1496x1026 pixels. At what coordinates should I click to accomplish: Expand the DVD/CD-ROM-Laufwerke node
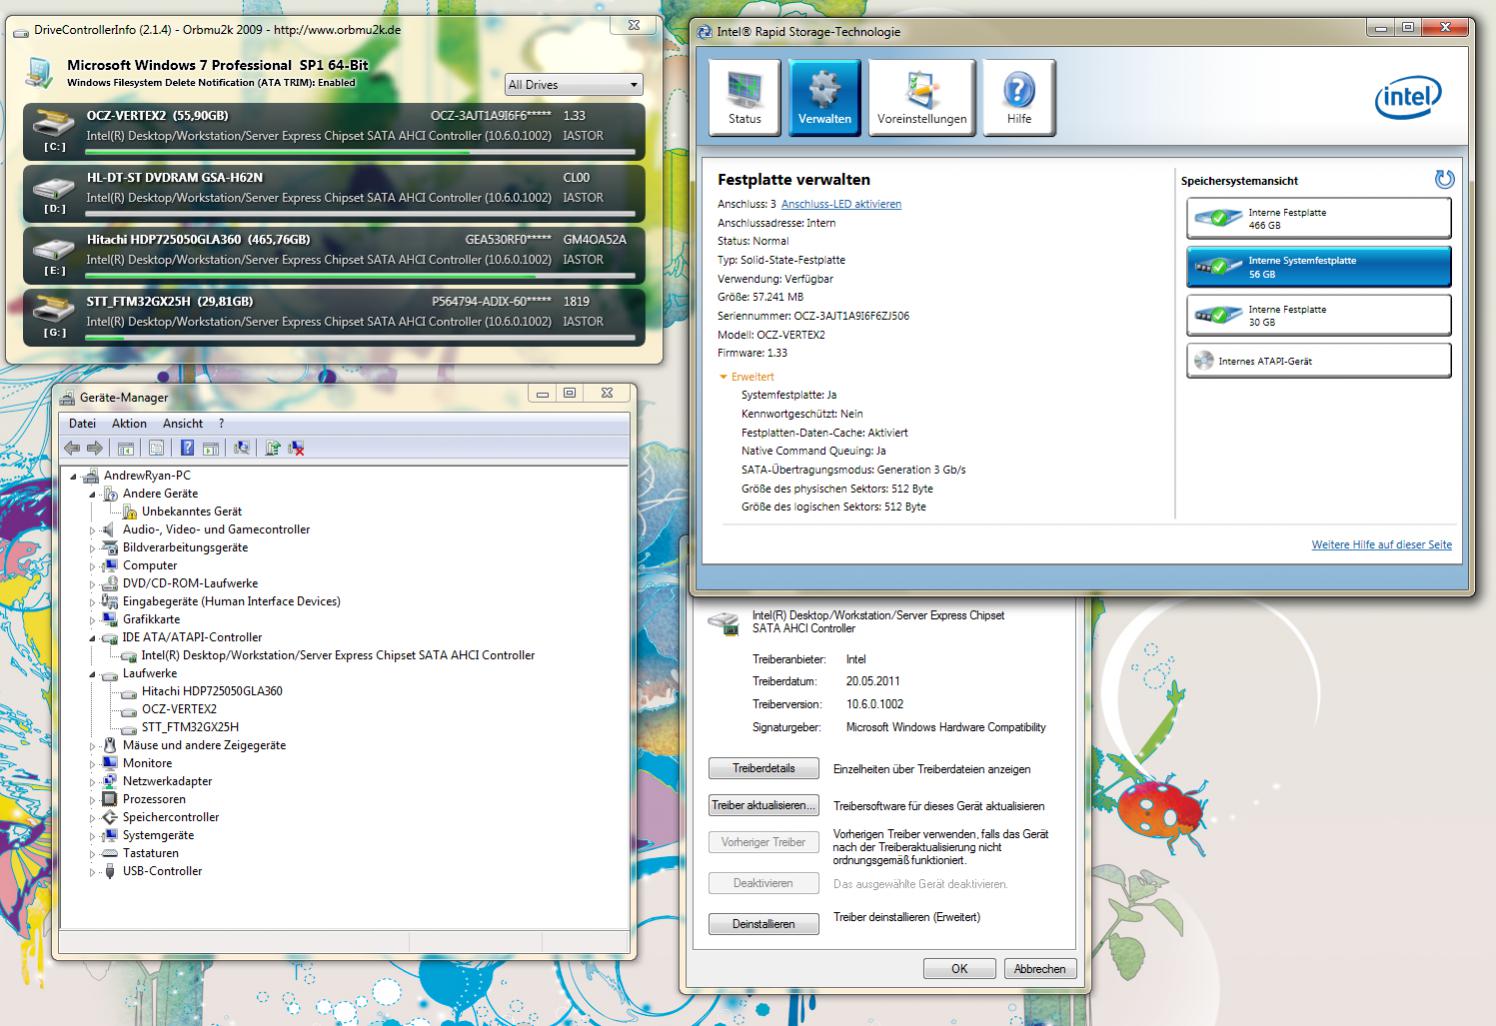93,584
